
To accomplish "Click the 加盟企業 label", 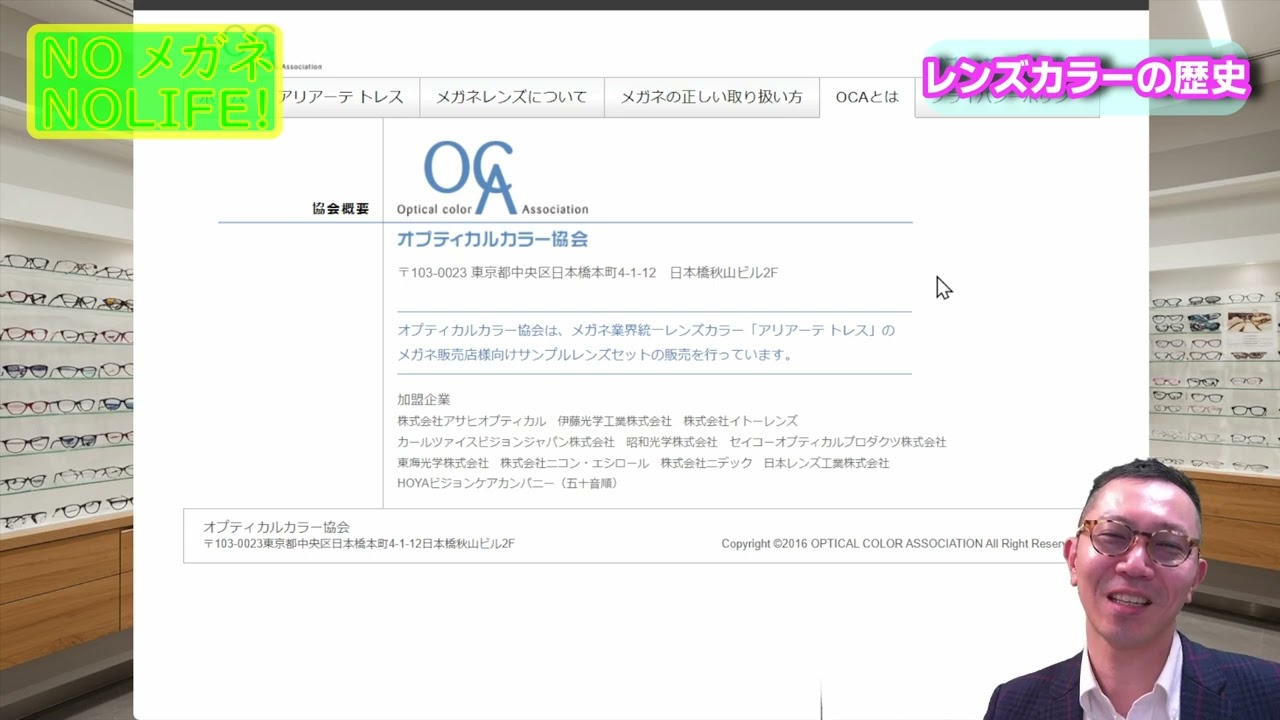I will tap(424, 399).
